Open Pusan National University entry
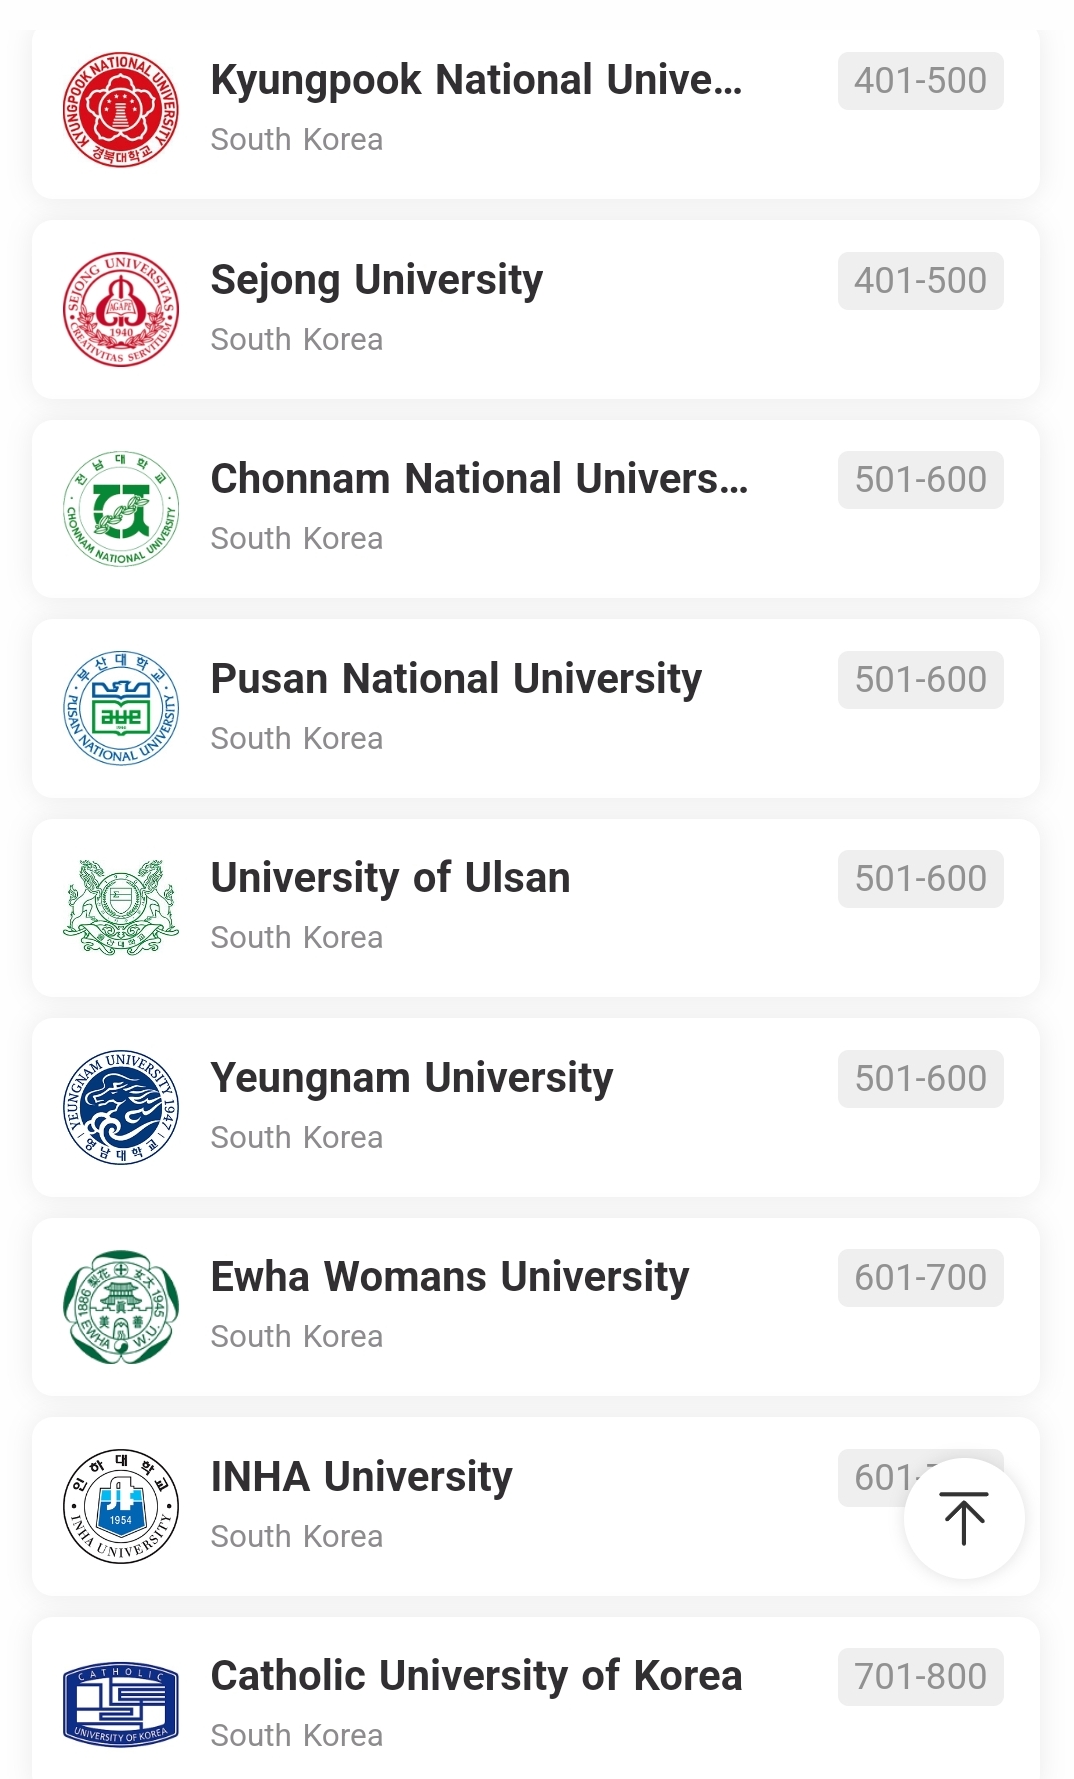 click(456, 679)
